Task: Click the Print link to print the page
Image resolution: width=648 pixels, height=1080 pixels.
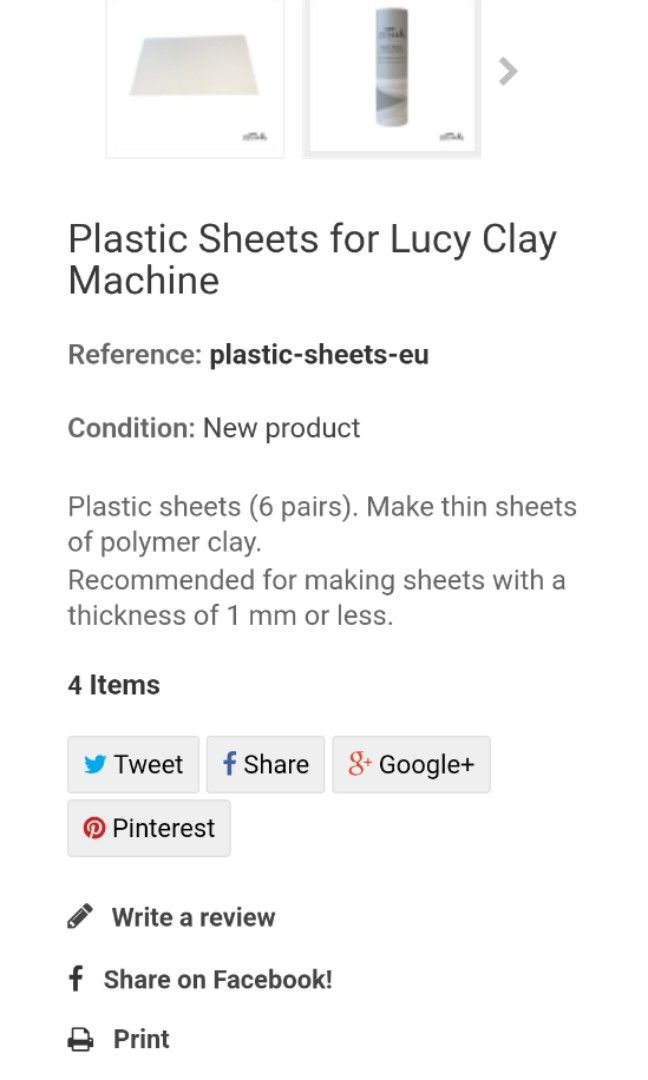Action: pyautogui.click(x=140, y=1040)
